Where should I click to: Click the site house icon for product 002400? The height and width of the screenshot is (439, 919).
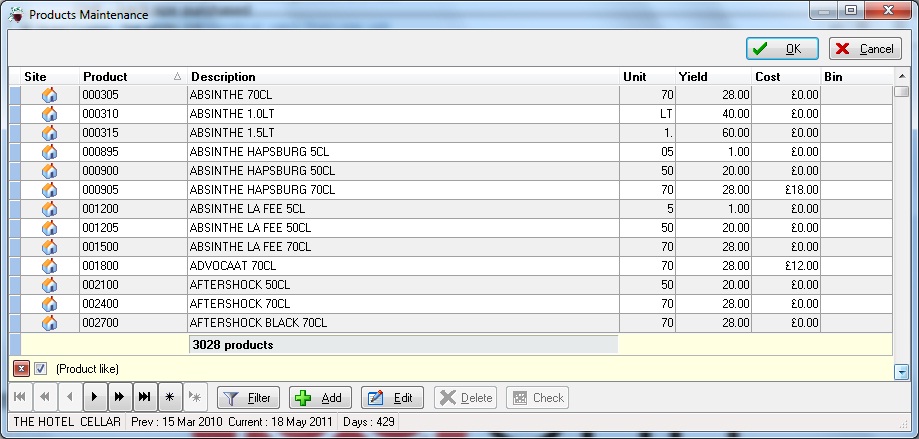(50, 304)
